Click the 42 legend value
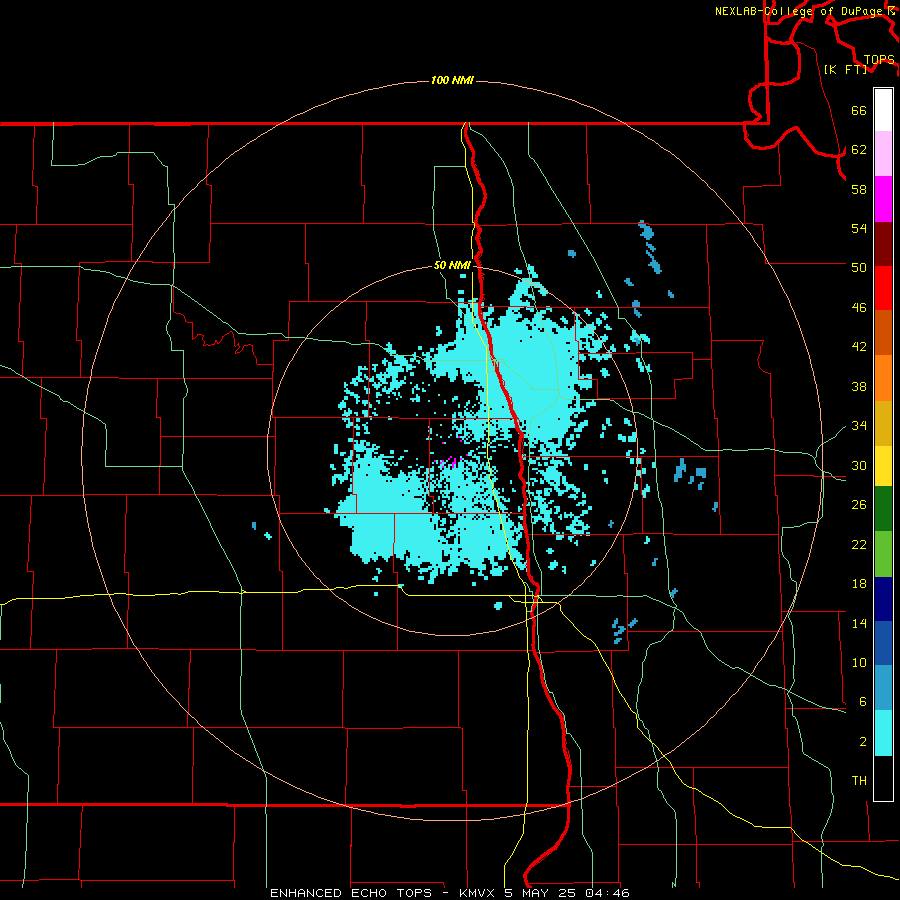900x900 pixels. (859, 347)
